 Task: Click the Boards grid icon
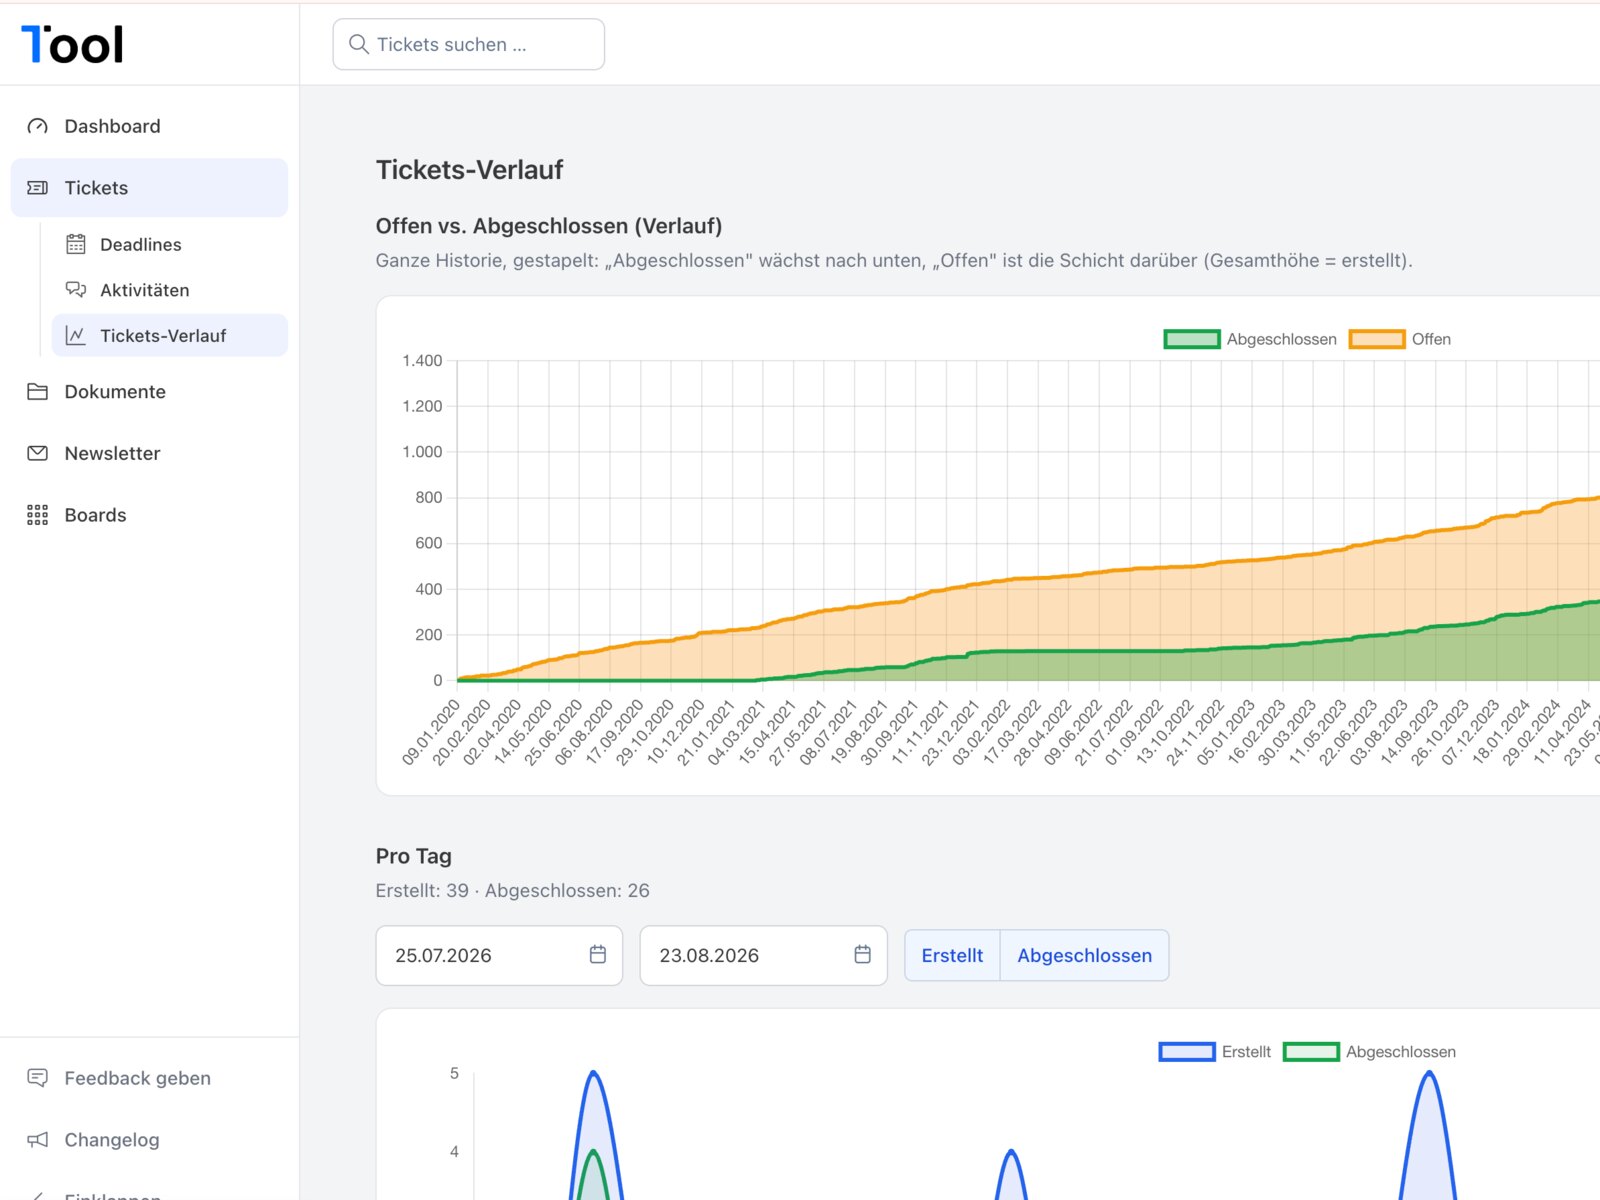37,515
